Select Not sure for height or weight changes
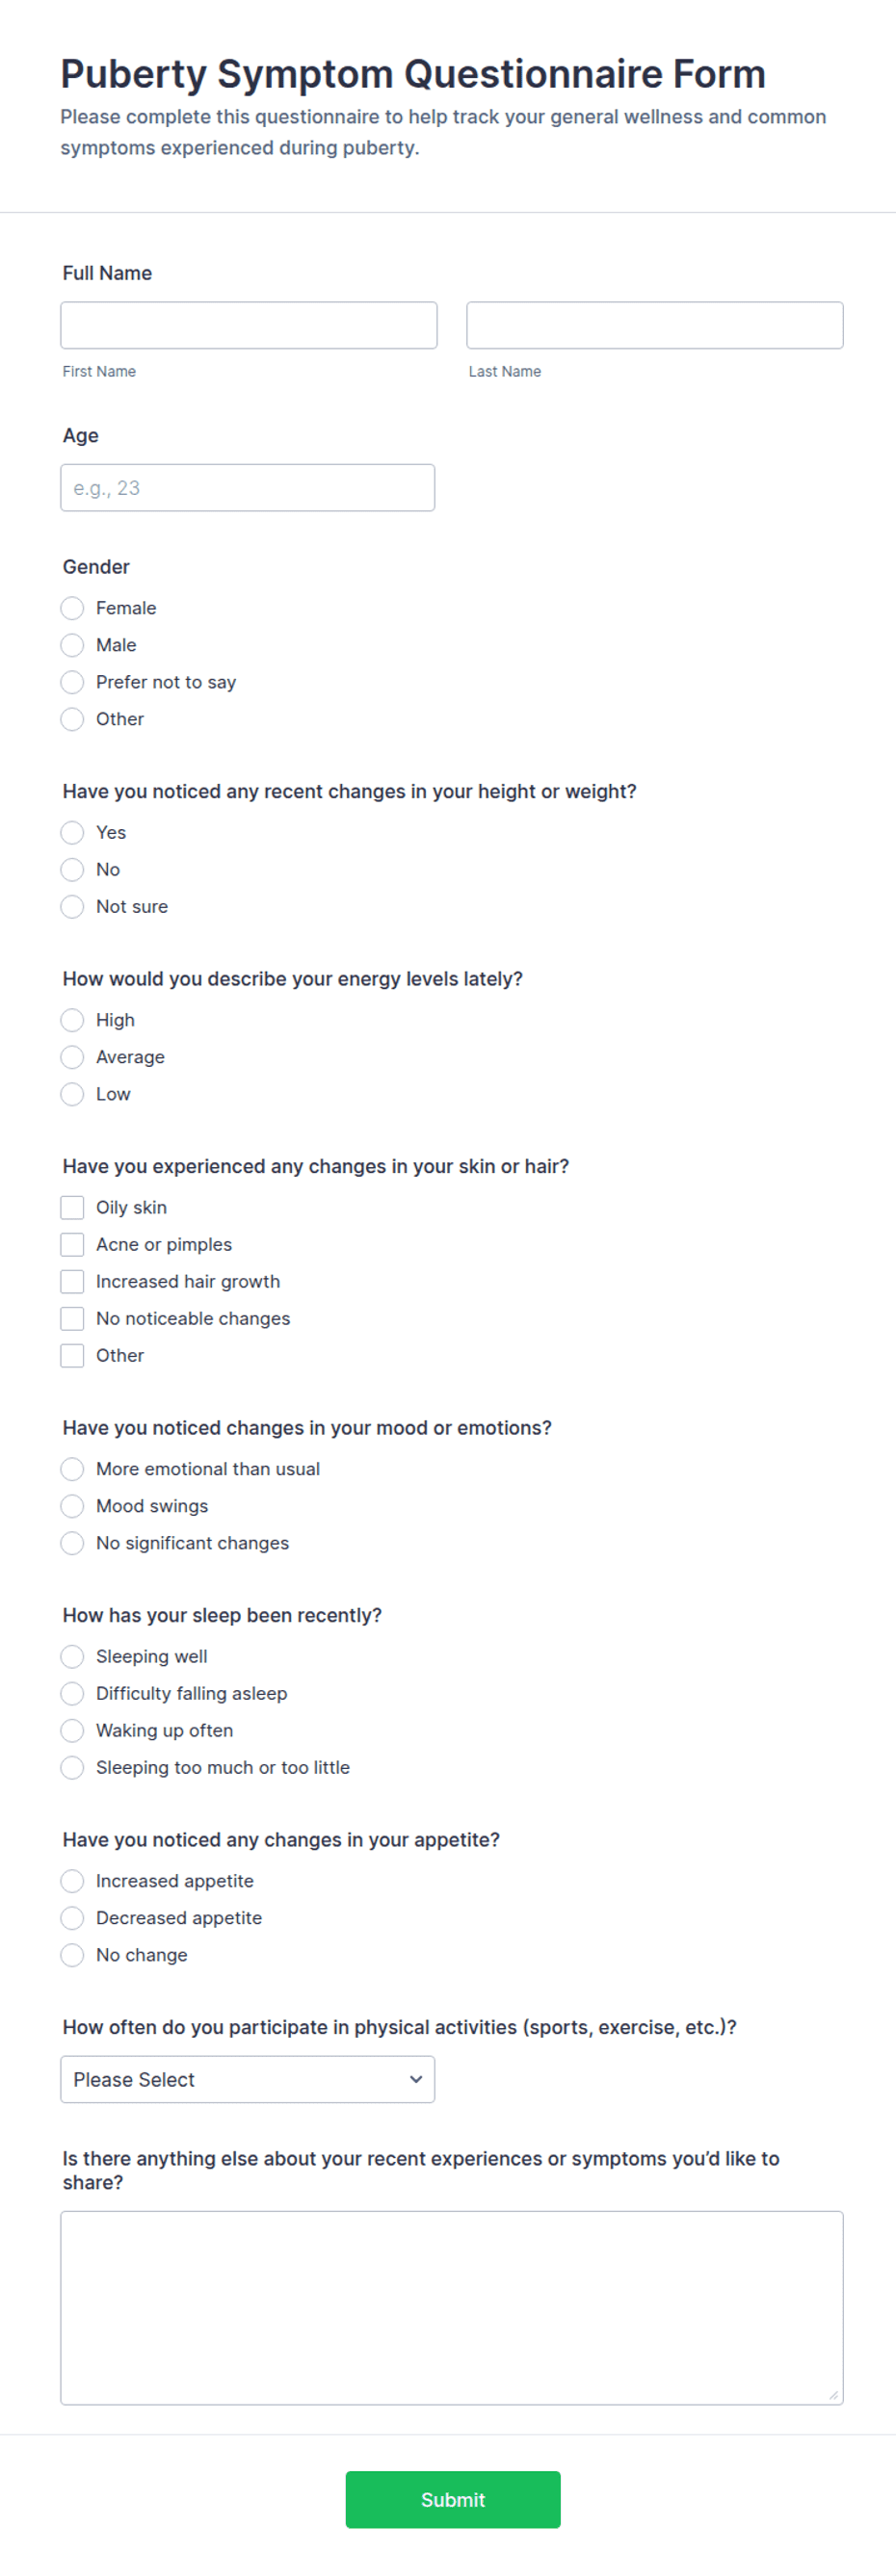 pyautogui.click(x=72, y=906)
